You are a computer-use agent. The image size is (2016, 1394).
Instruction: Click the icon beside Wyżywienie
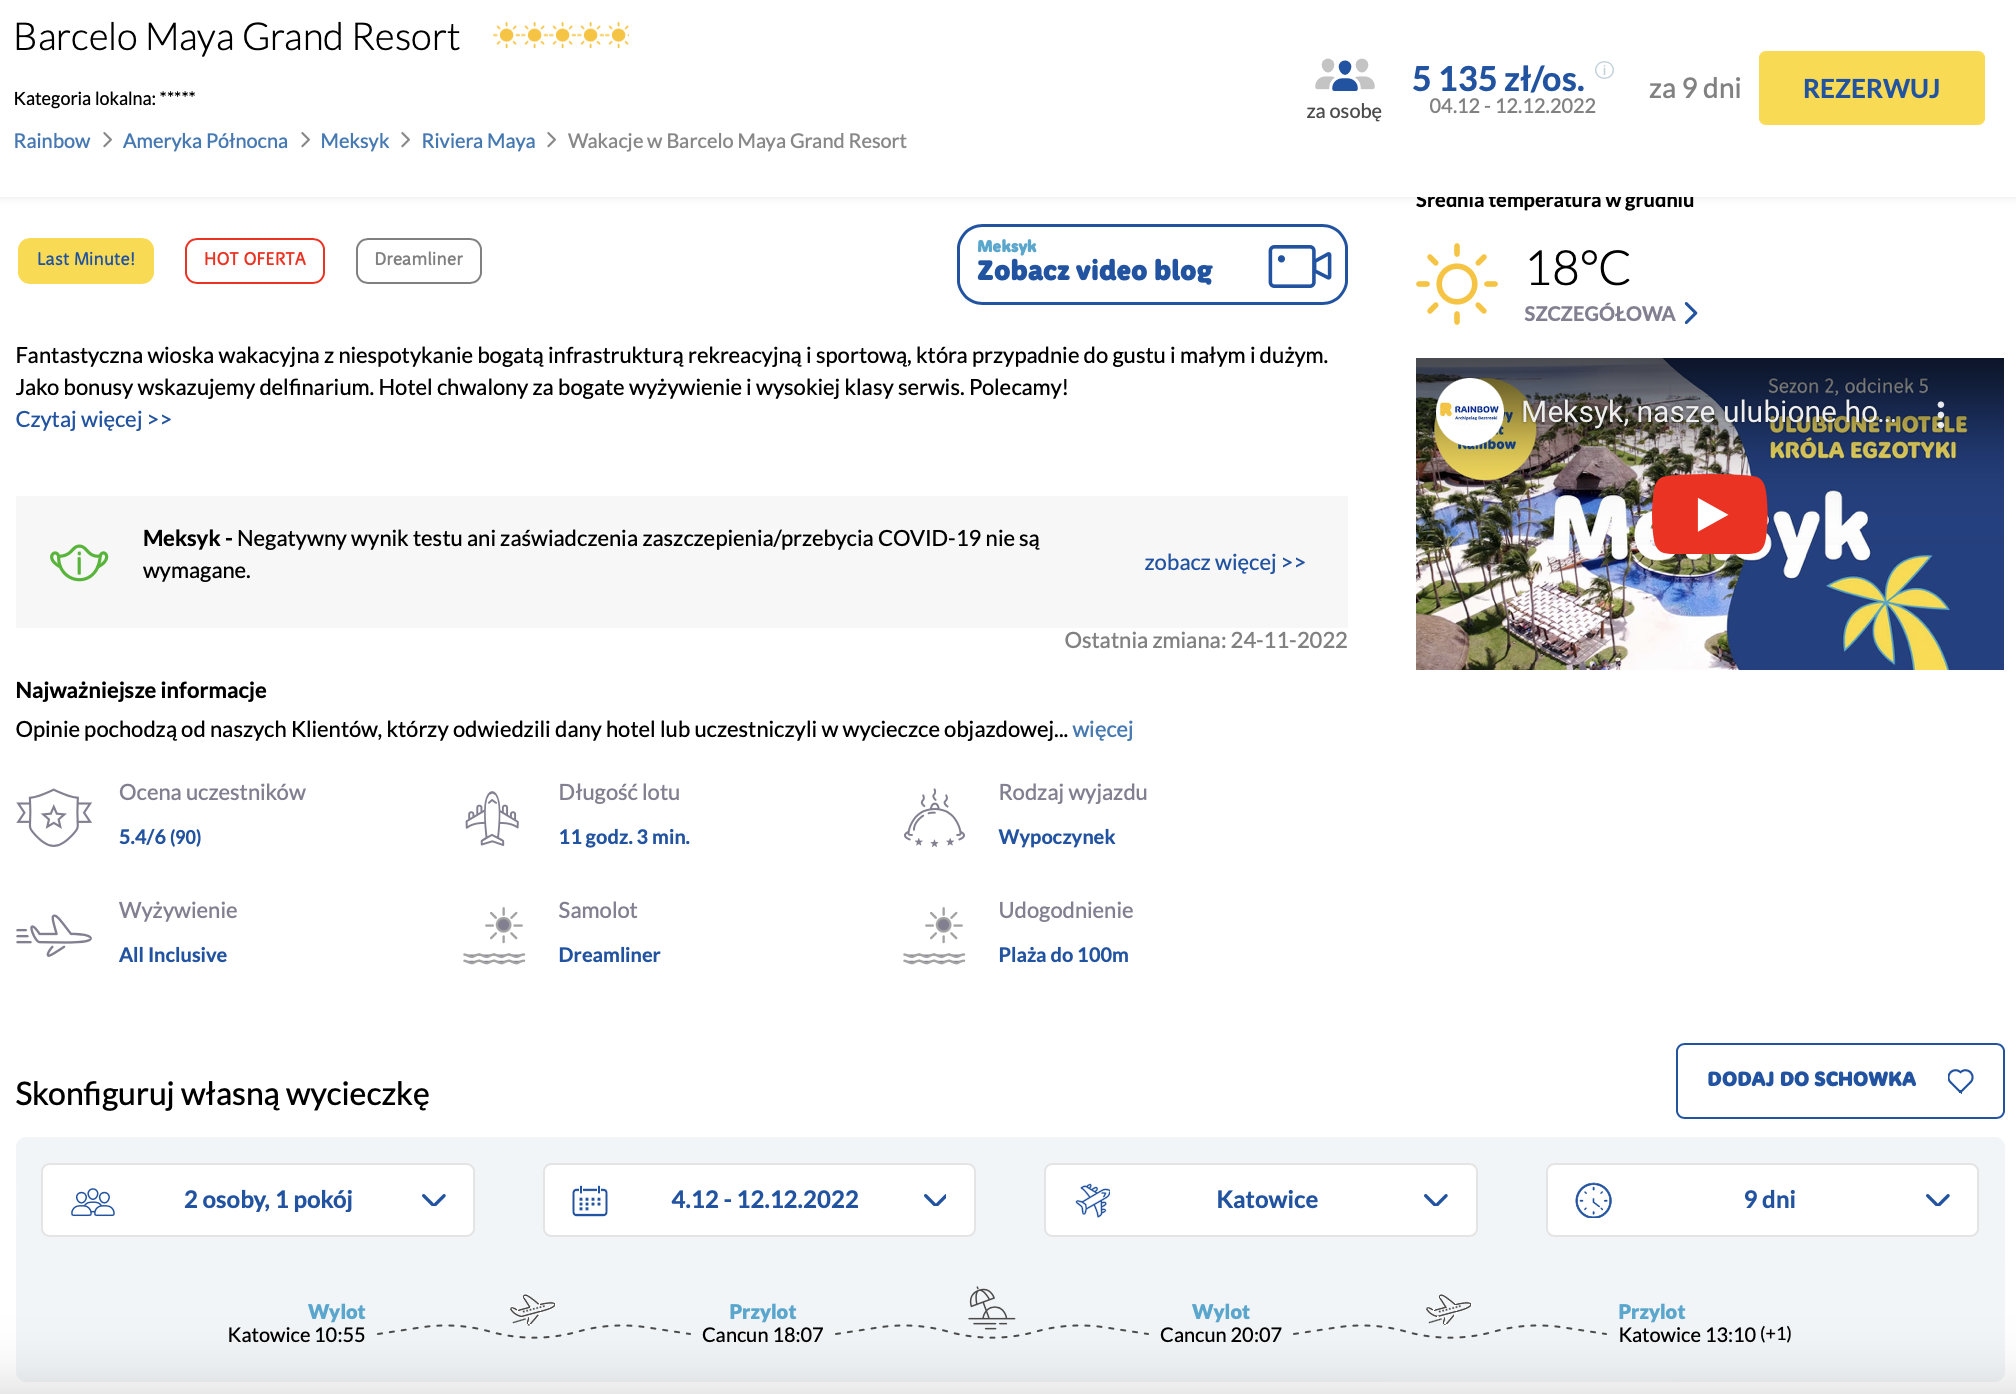pos(54,935)
